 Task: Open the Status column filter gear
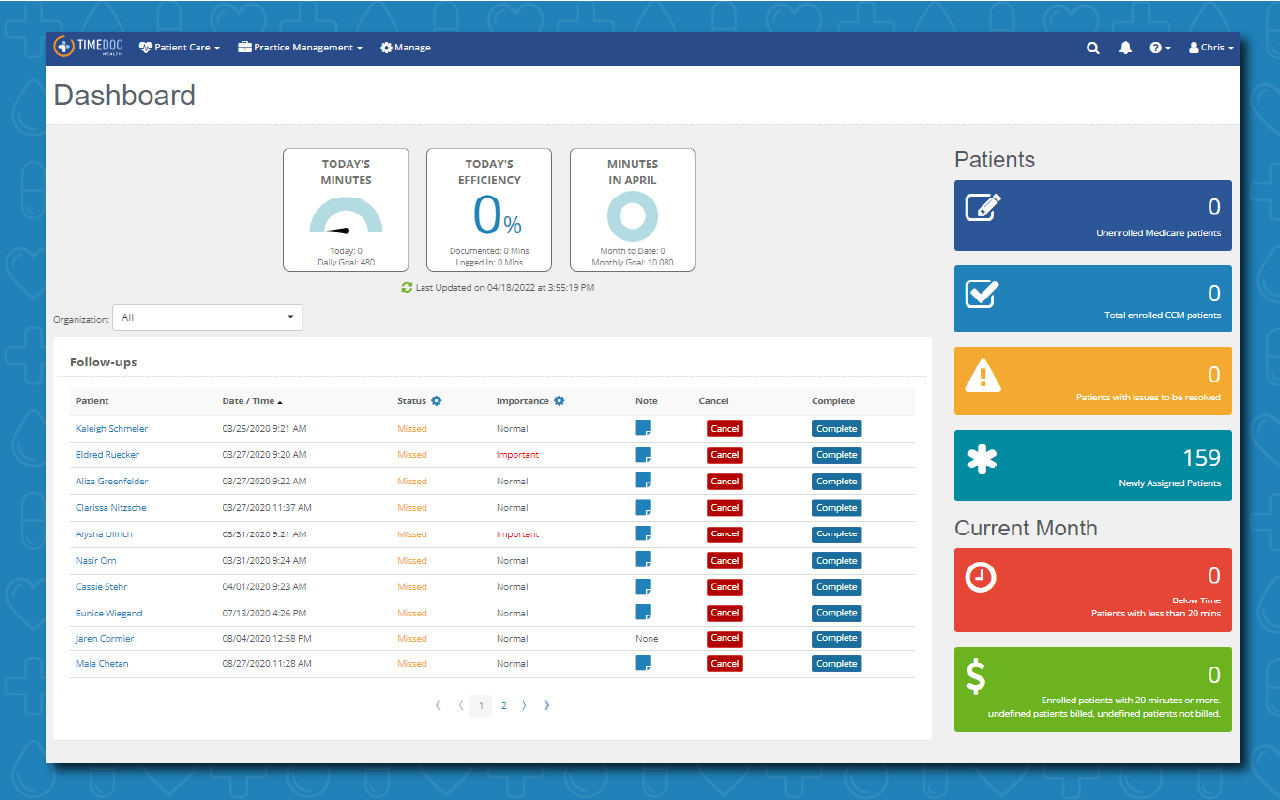[436, 401]
